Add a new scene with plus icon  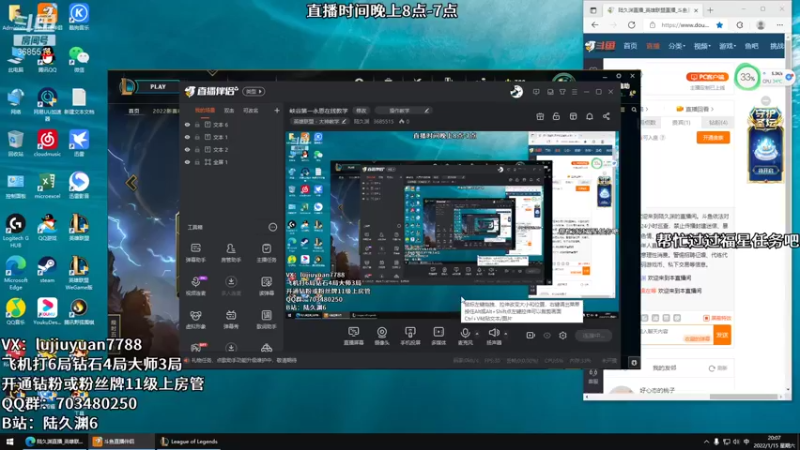pyautogui.click(x=277, y=110)
